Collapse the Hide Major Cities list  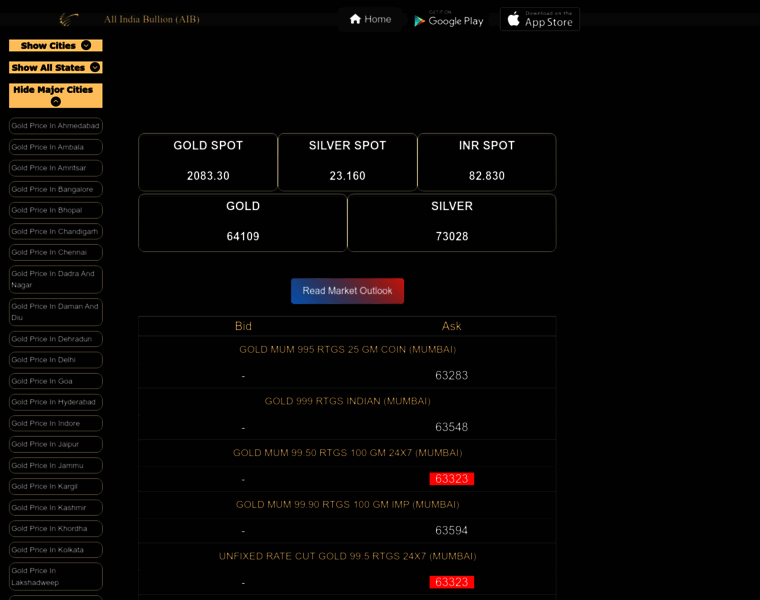point(56,95)
